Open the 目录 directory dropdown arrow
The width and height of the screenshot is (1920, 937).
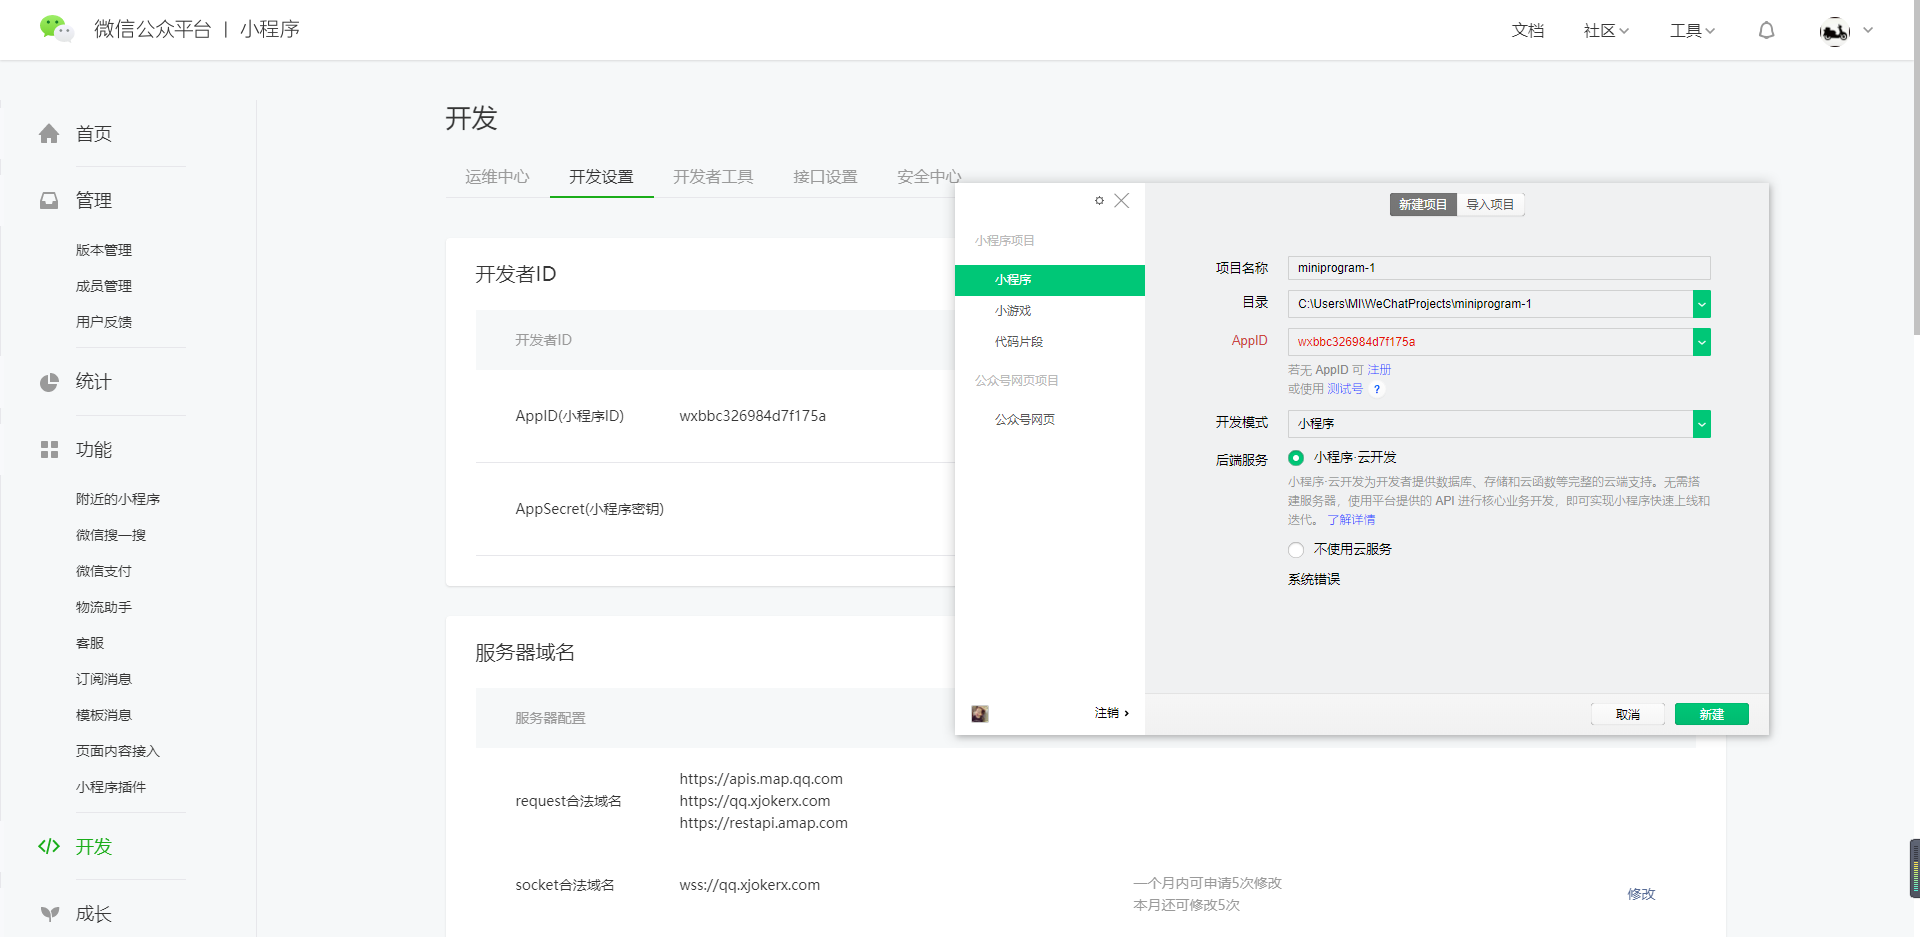(1702, 304)
